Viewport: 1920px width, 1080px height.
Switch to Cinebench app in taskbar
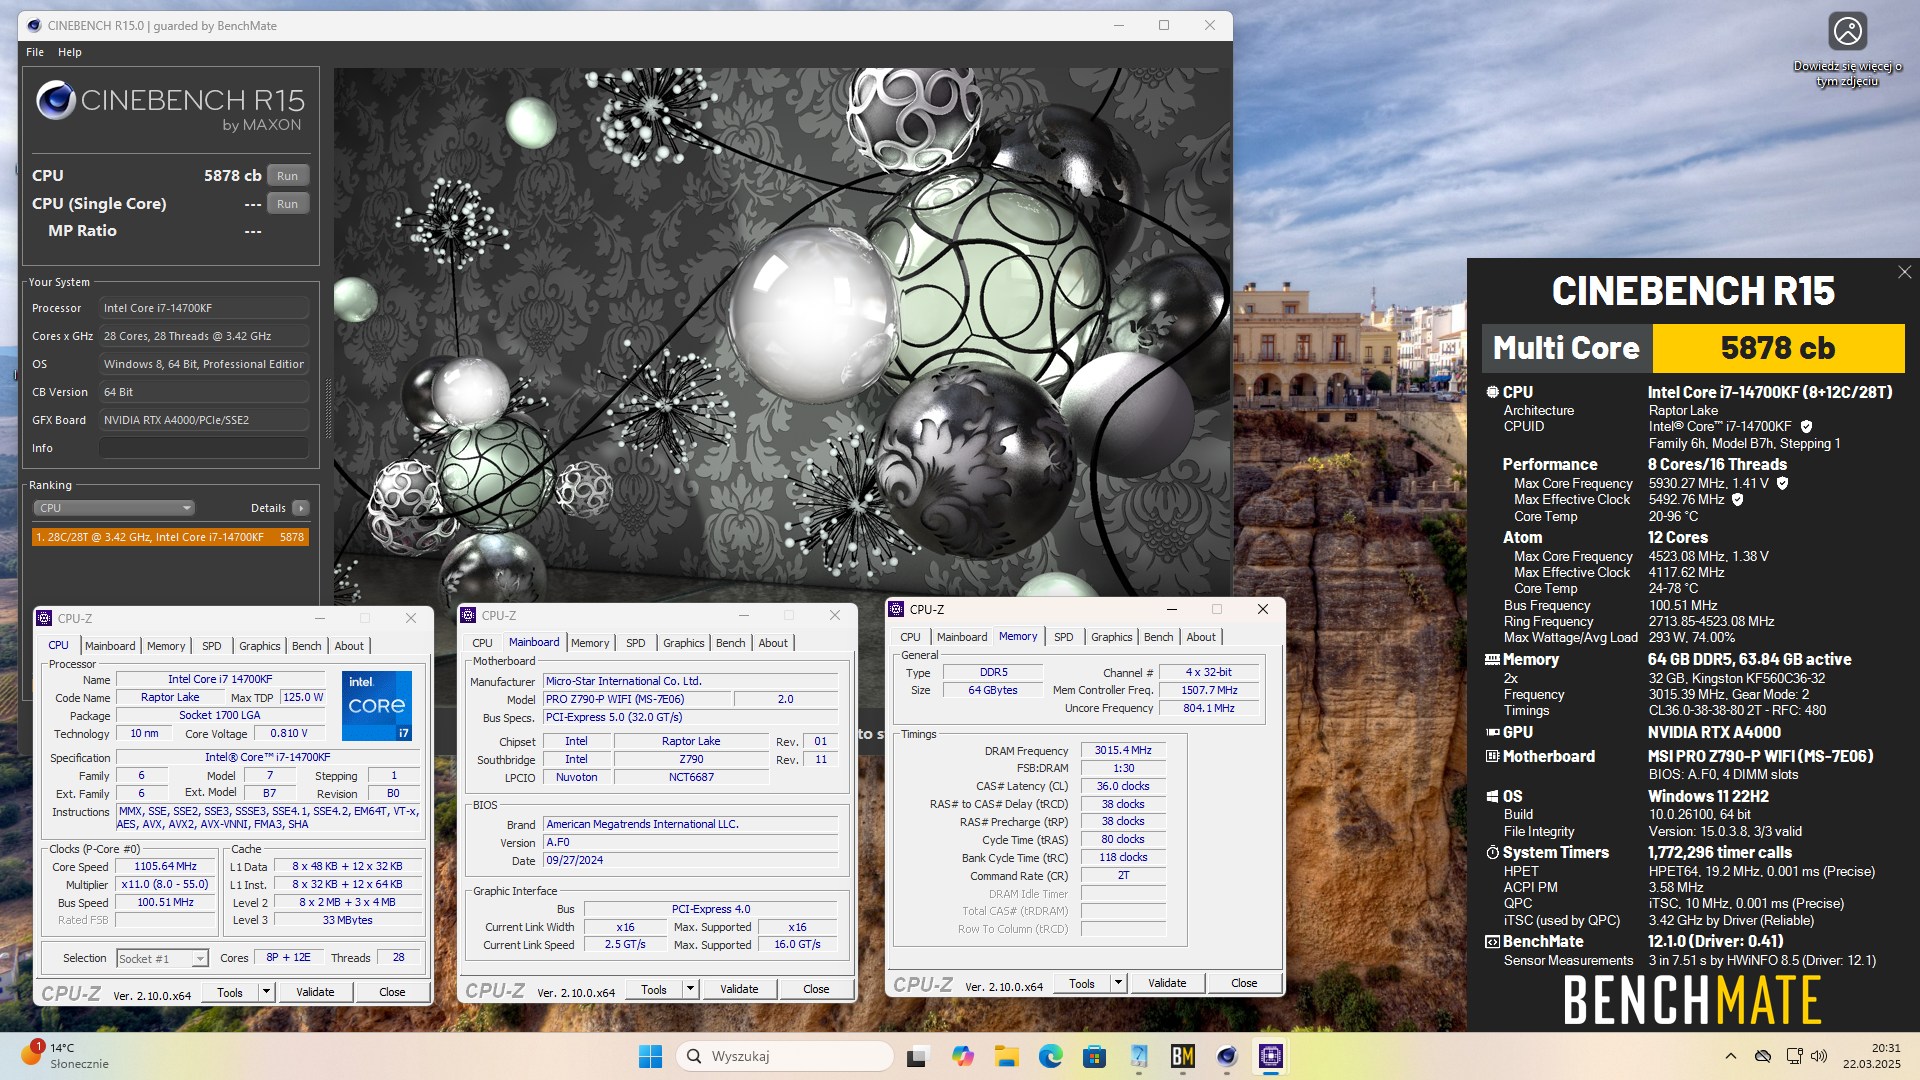point(1227,1056)
